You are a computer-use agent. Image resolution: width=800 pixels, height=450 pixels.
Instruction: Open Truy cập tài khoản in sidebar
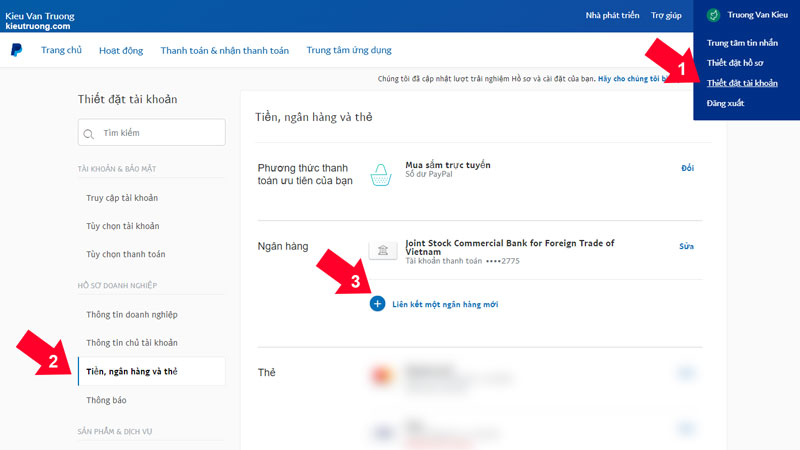point(122,198)
